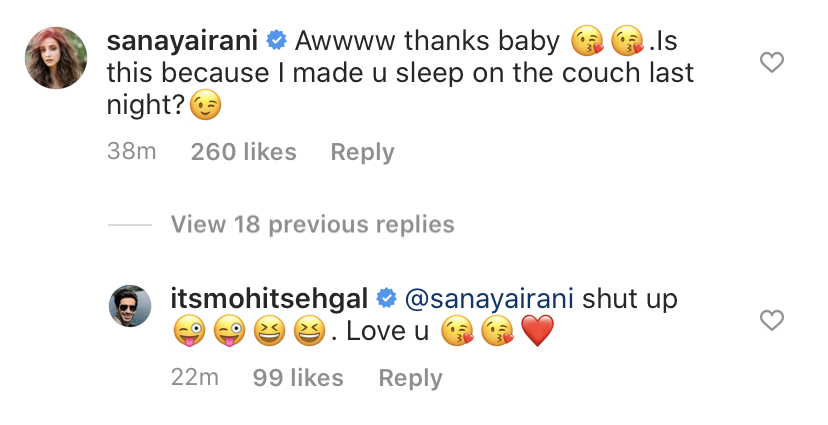
Task: Expand View 18 previous replies
Action: point(312,224)
